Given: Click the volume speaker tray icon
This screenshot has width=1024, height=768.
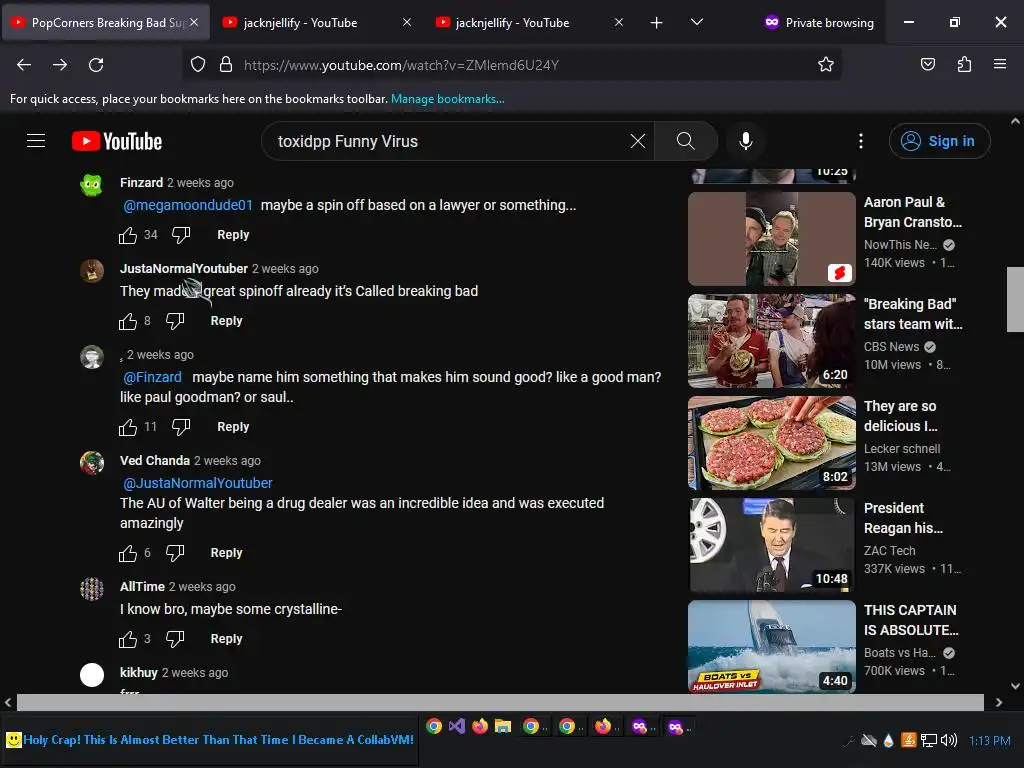Looking at the screenshot, I should coord(949,740).
